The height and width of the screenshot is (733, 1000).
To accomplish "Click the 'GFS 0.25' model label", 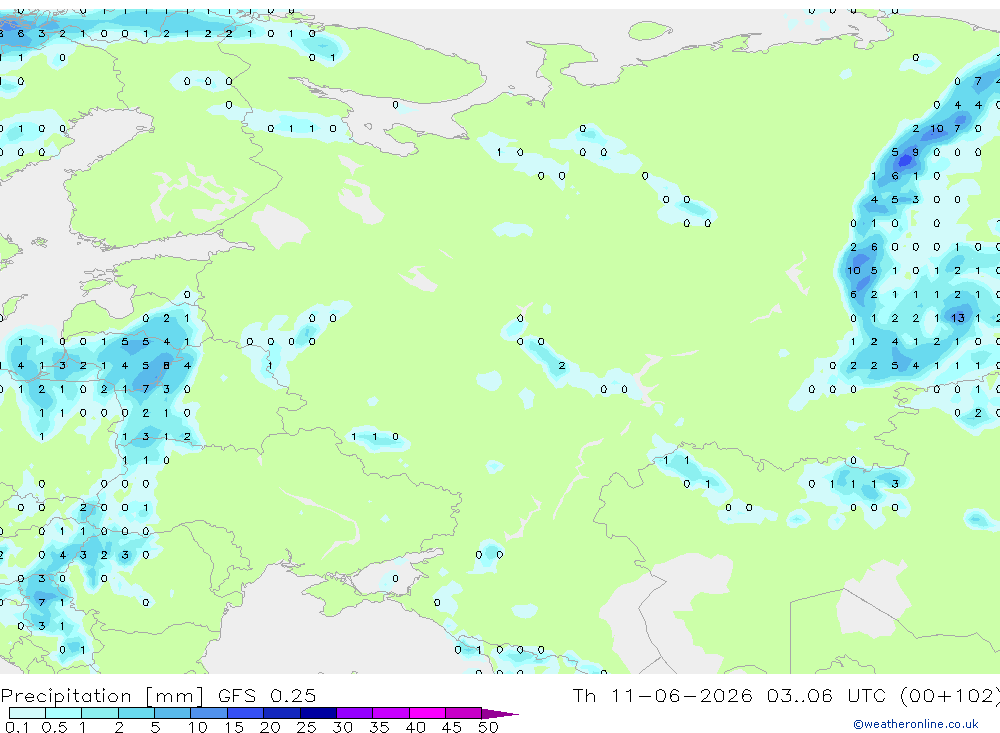I will pos(267,695).
